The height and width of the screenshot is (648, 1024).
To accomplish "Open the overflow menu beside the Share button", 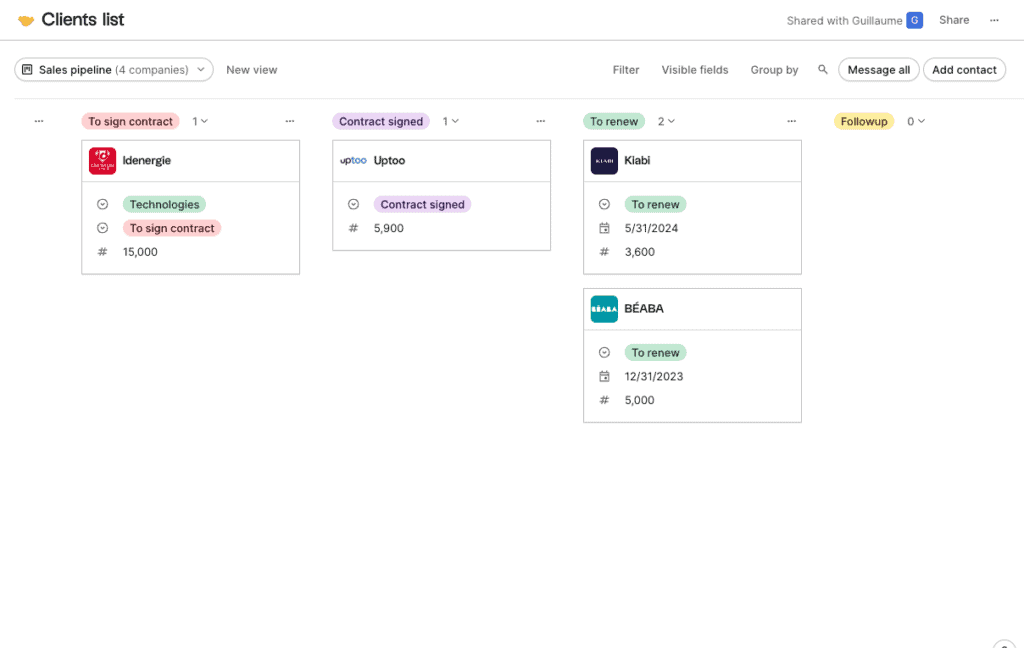I will [994, 19].
